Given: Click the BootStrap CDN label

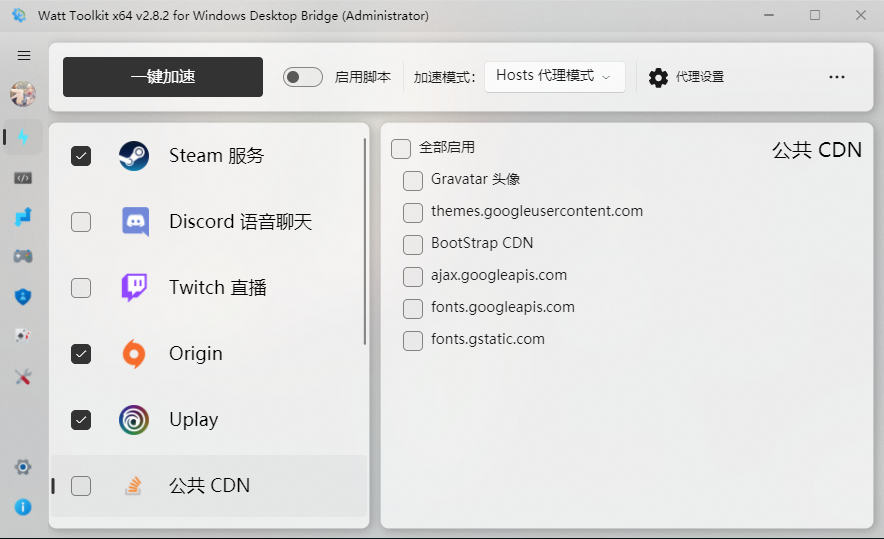Looking at the screenshot, I should (482, 243).
